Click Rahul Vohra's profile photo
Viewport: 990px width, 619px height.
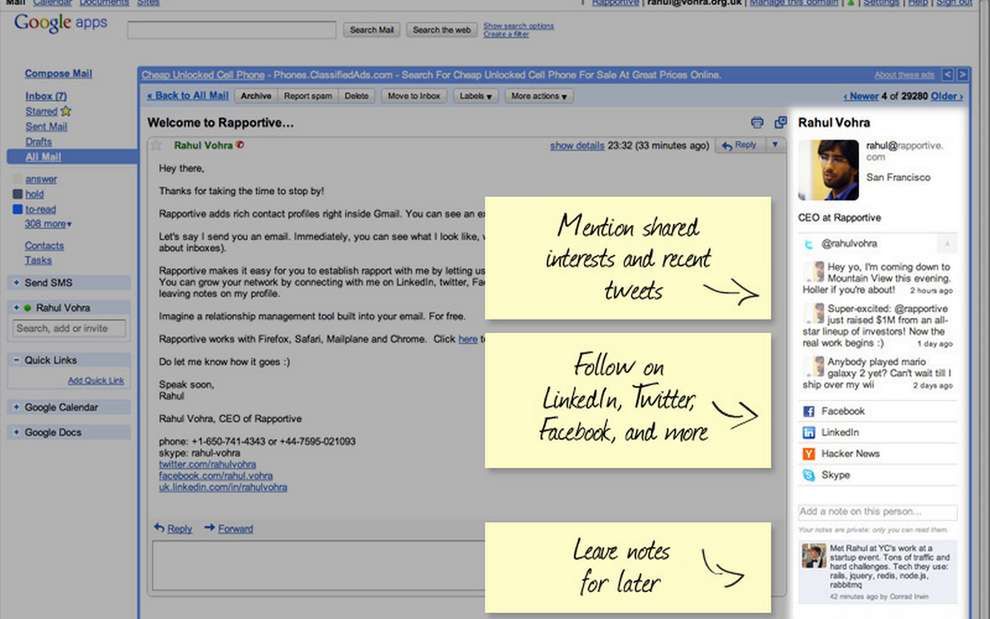[x=828, y=170]
